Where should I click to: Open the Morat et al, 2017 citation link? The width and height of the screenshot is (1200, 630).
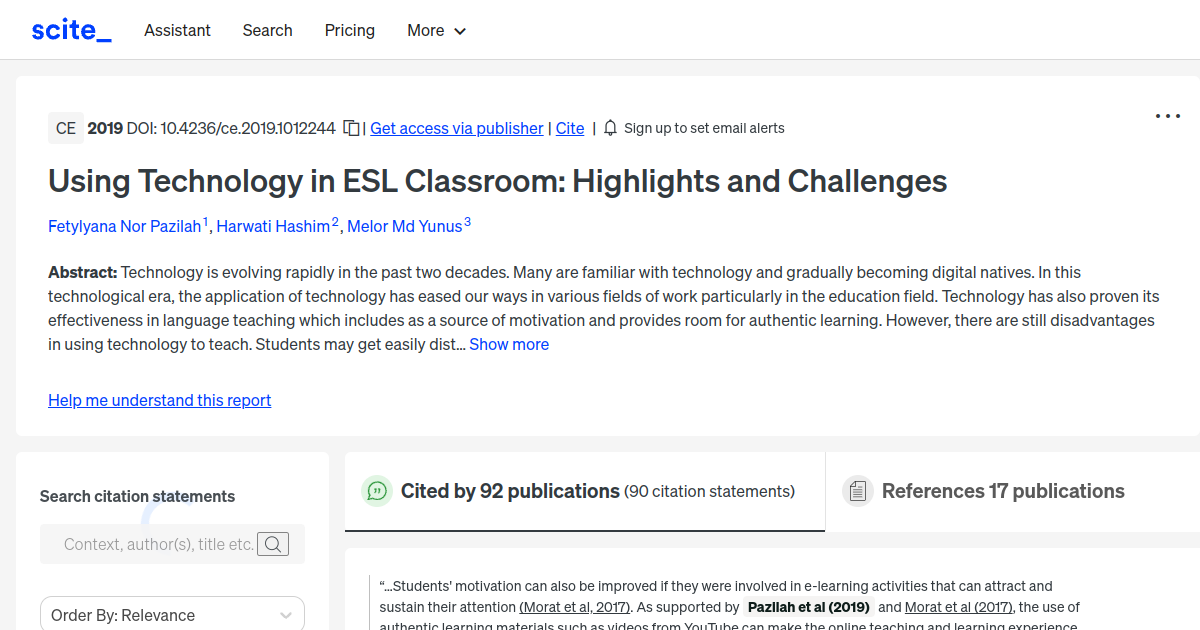click(575, 606)
